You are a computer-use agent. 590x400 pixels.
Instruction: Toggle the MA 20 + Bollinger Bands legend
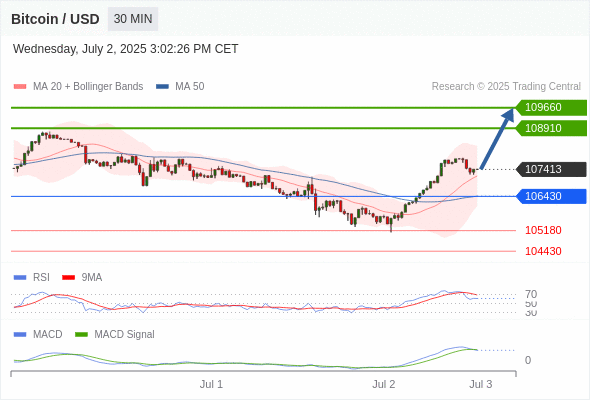[88, 87]
